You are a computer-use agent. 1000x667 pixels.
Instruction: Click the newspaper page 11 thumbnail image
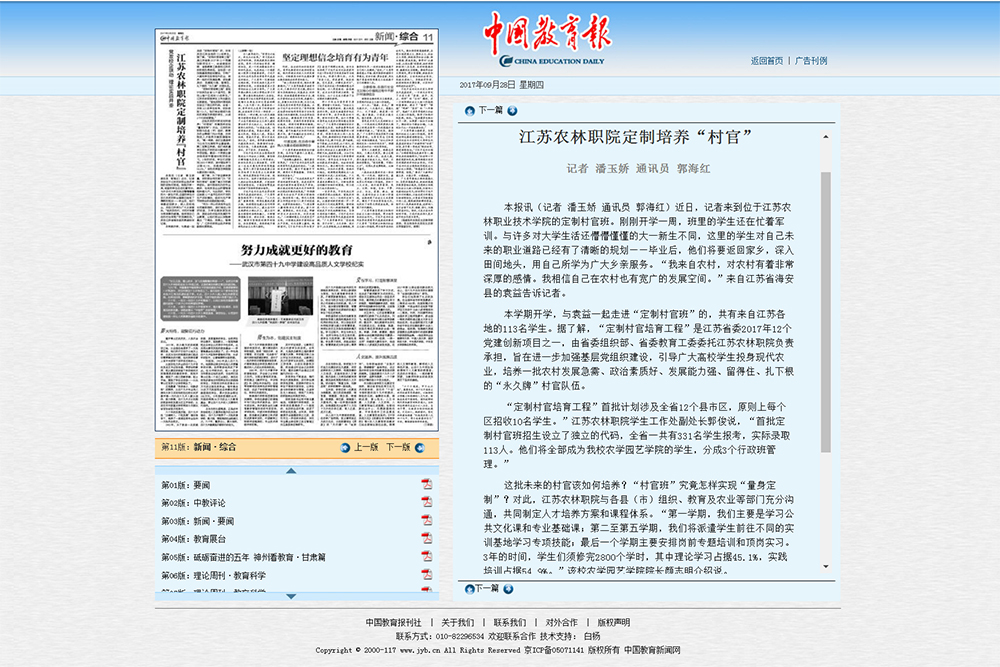click(297, 230)
